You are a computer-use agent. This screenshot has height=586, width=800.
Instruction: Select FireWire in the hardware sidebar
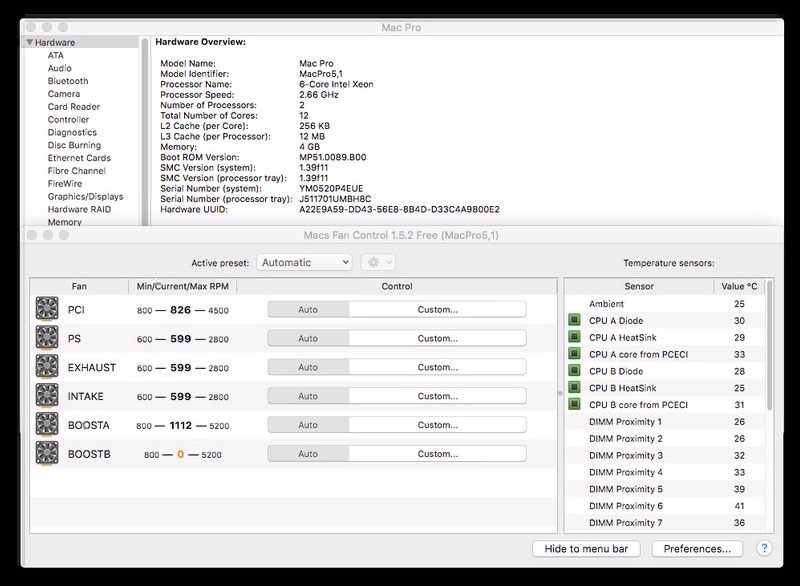tap(65, 184)
